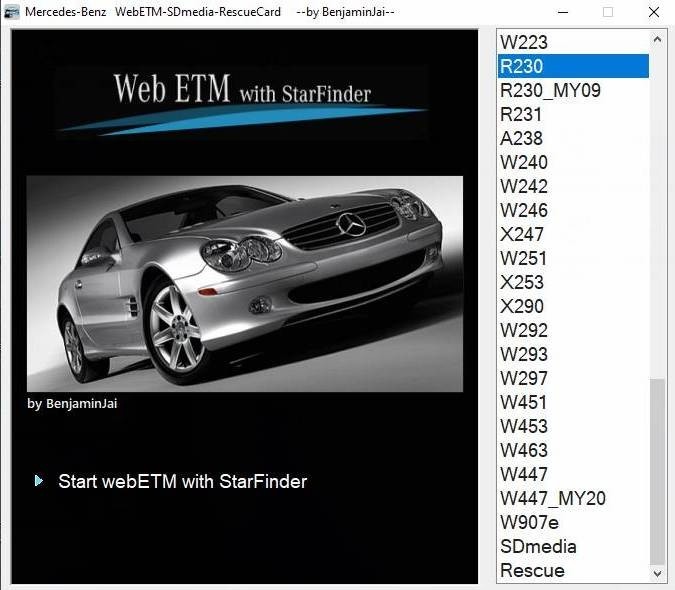The height and width of the screenshot is (590, 675).
Task: Select W240 in the list
Action: click(573, 162)
